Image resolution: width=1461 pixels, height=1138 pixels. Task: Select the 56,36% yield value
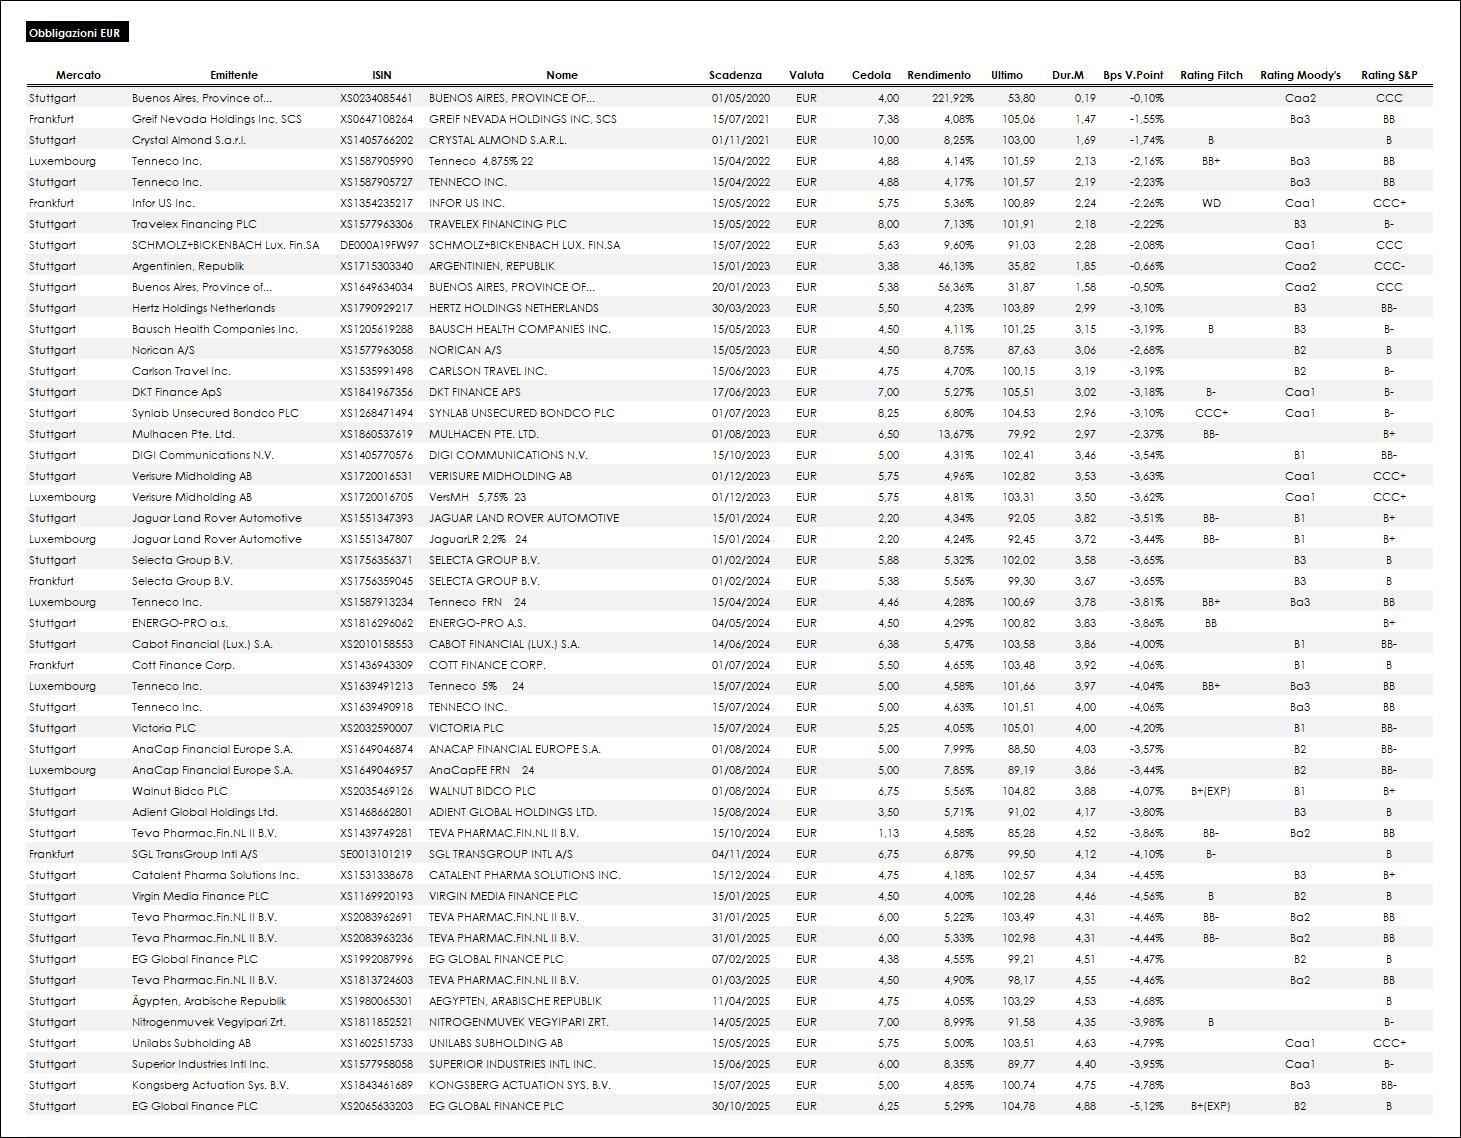click(x=955, y=287)
